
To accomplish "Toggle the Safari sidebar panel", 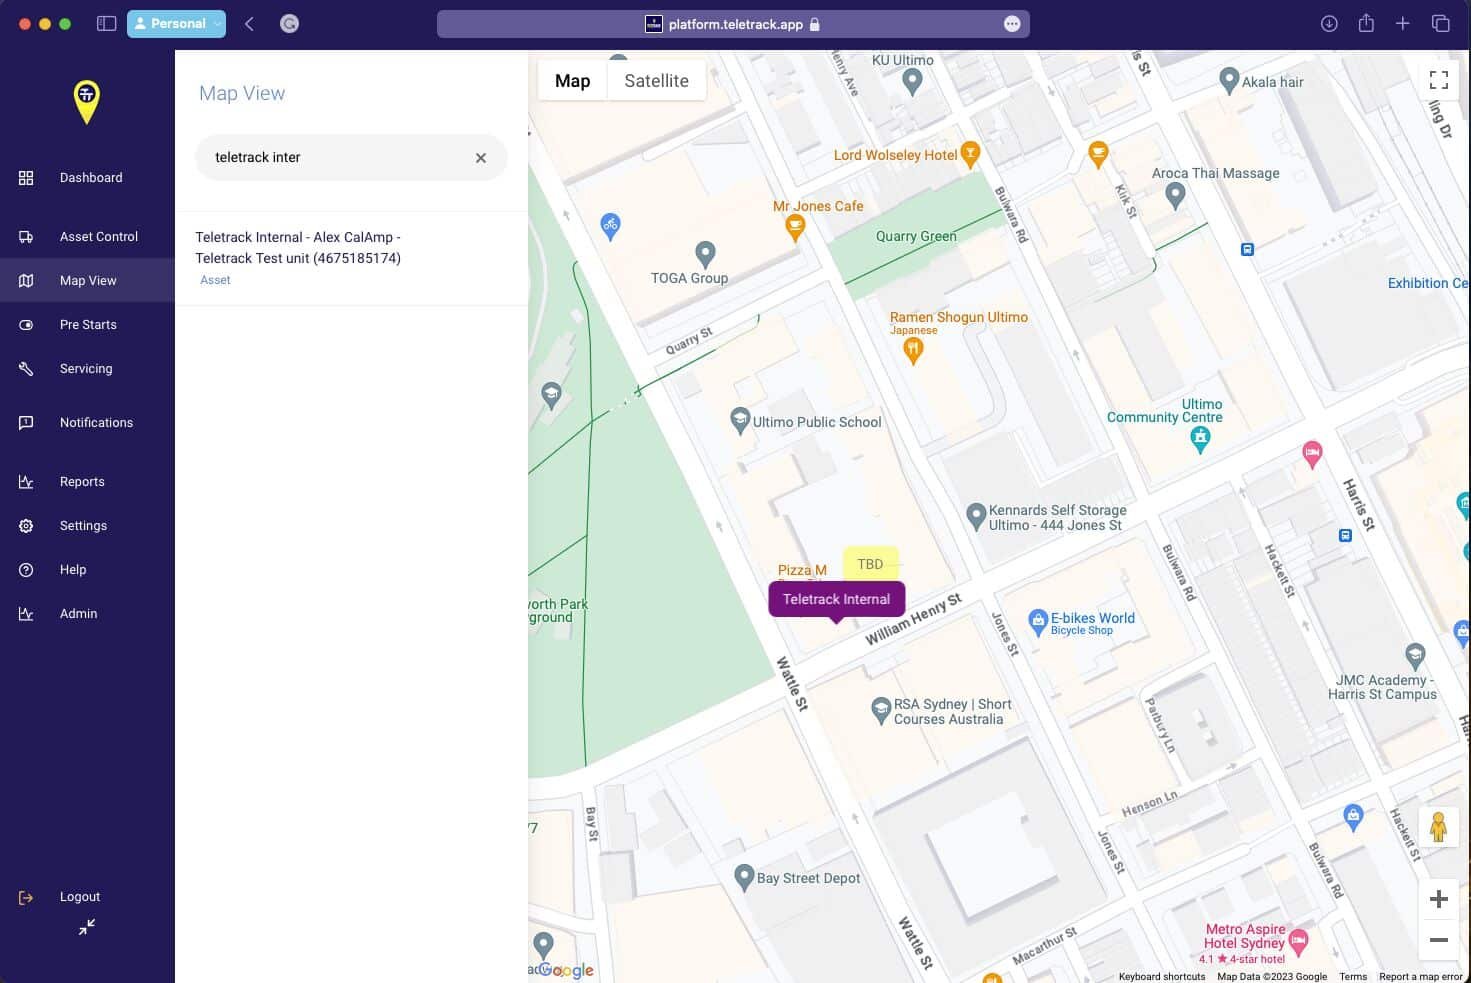I will tap(106, 24).
